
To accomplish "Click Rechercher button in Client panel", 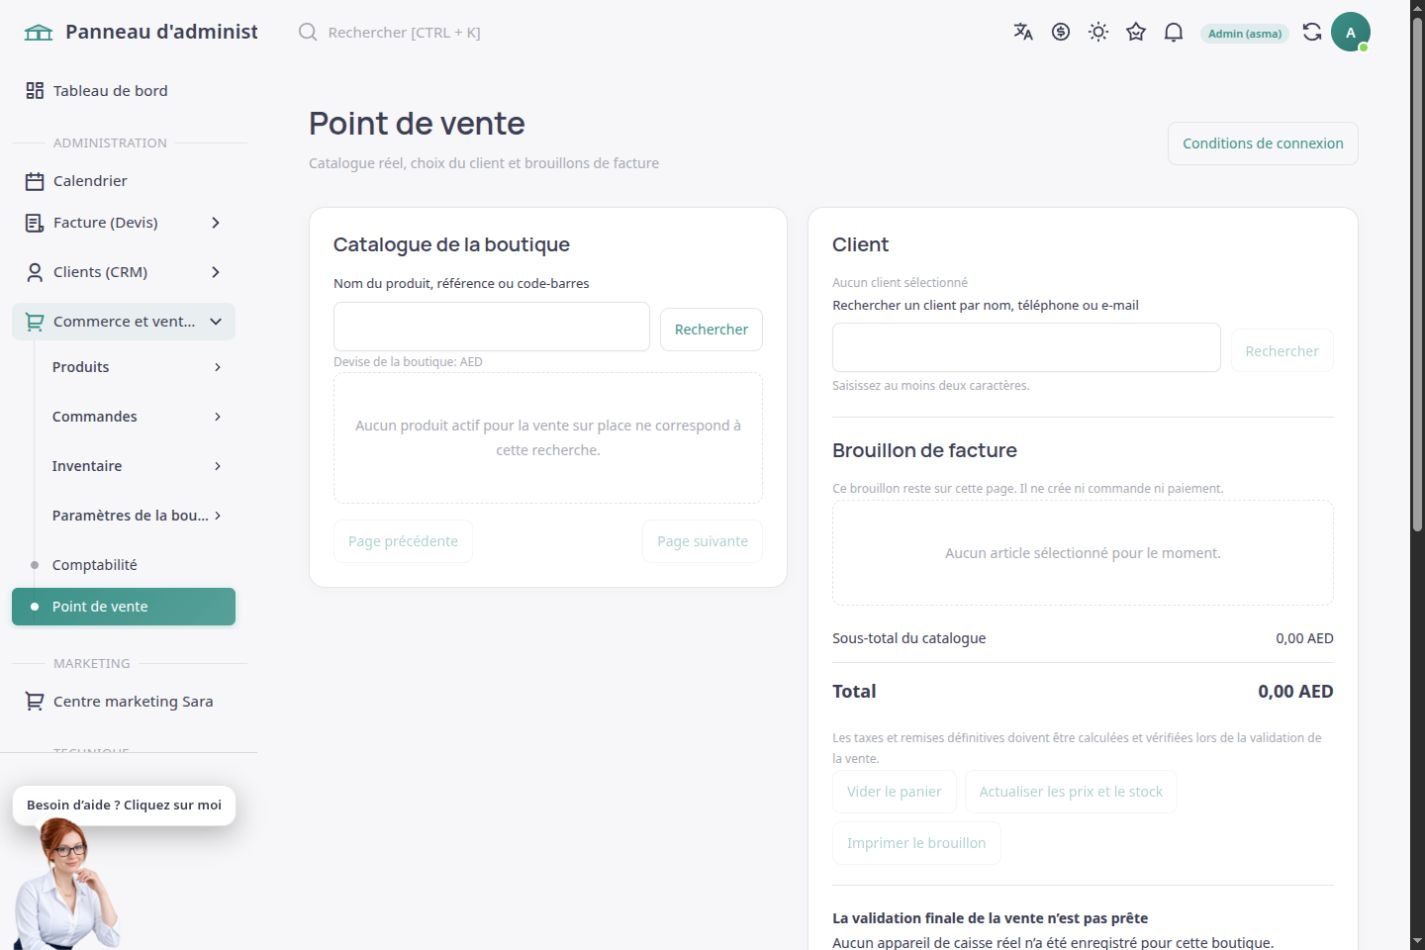I will tap(1282, 351).
